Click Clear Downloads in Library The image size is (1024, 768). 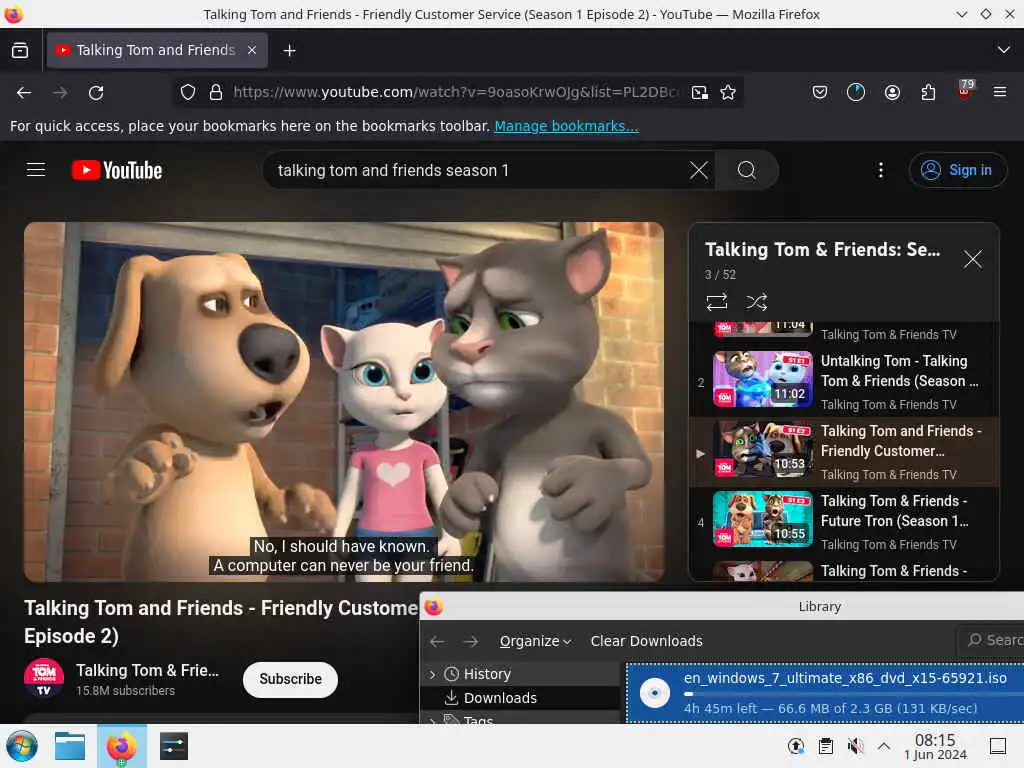tap(647, 641)
